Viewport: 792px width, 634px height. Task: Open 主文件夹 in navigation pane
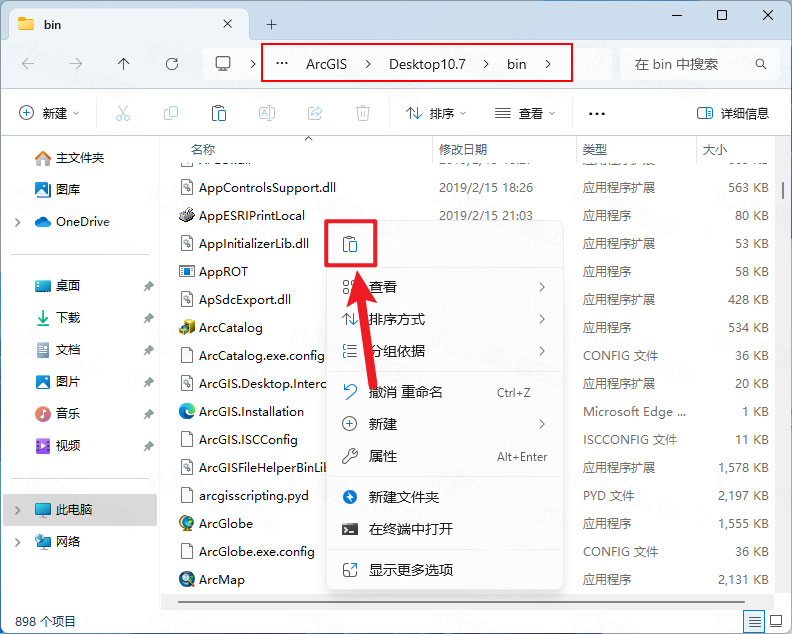[x=69, y=158]
